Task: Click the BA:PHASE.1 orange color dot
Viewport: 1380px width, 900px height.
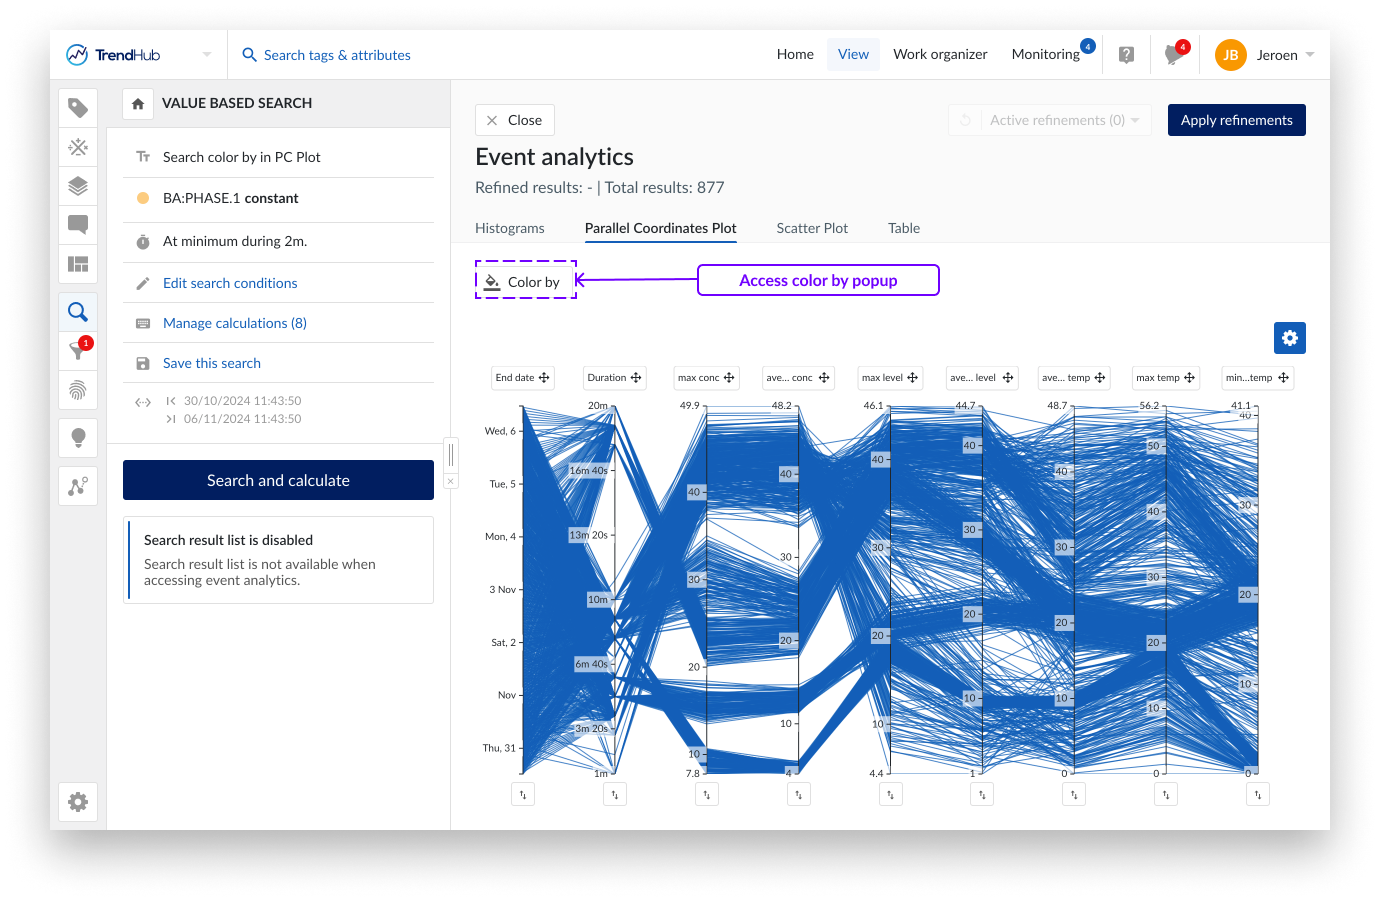Action: click(143, 198)
